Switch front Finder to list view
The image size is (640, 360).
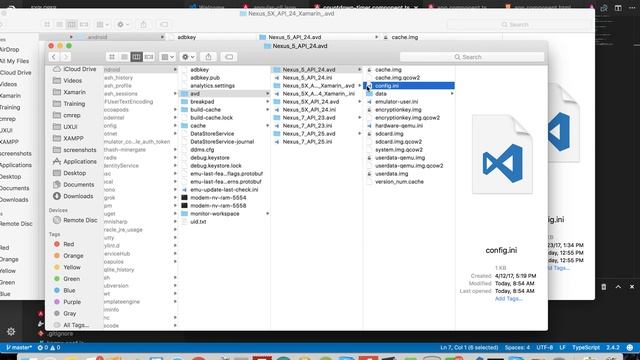[124, 57]
